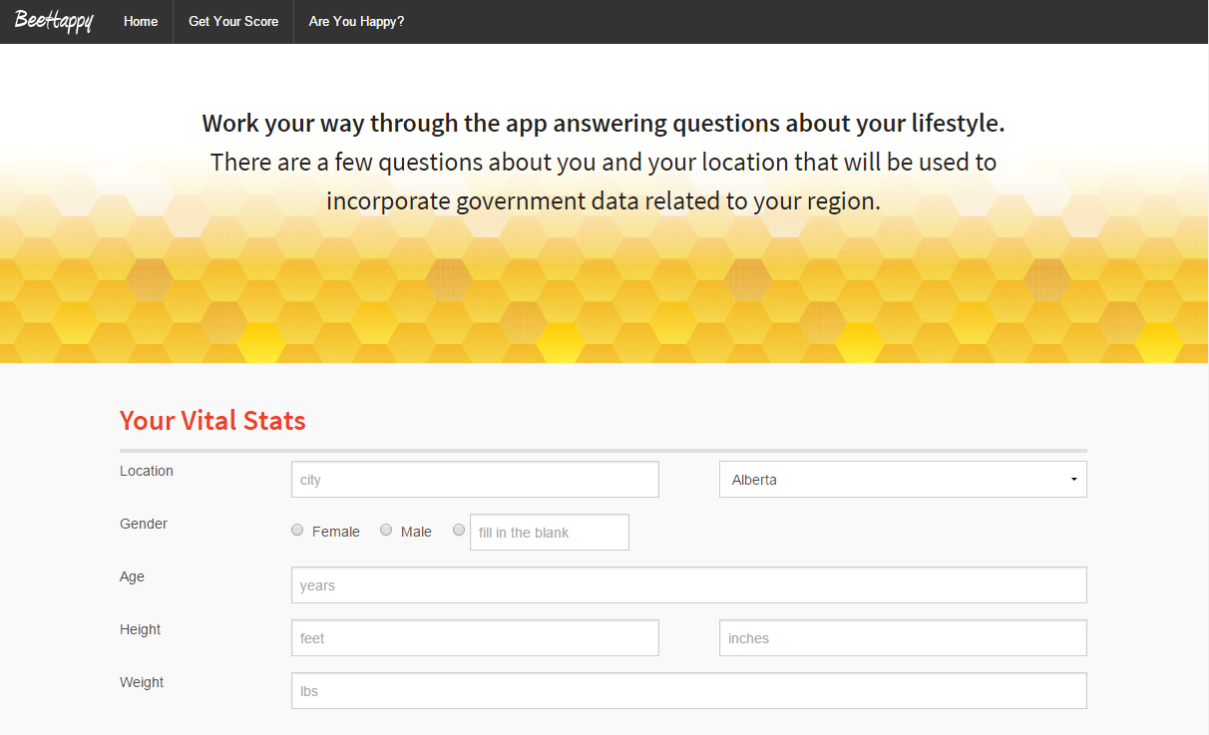Click the Age years input field

click(688, 585)
